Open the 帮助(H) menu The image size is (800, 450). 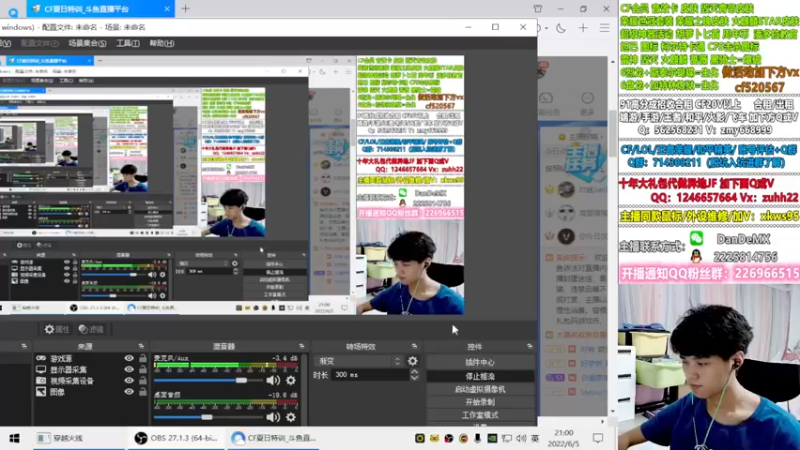coord(162,43)
